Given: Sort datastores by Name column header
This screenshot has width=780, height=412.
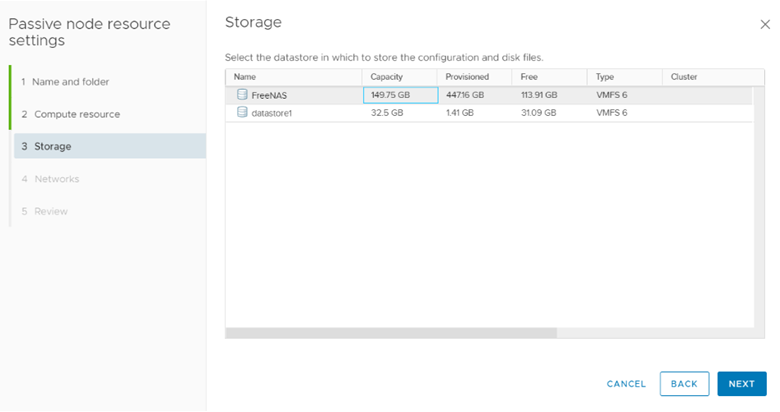Looking at the screenshot, I should [245, 76].
